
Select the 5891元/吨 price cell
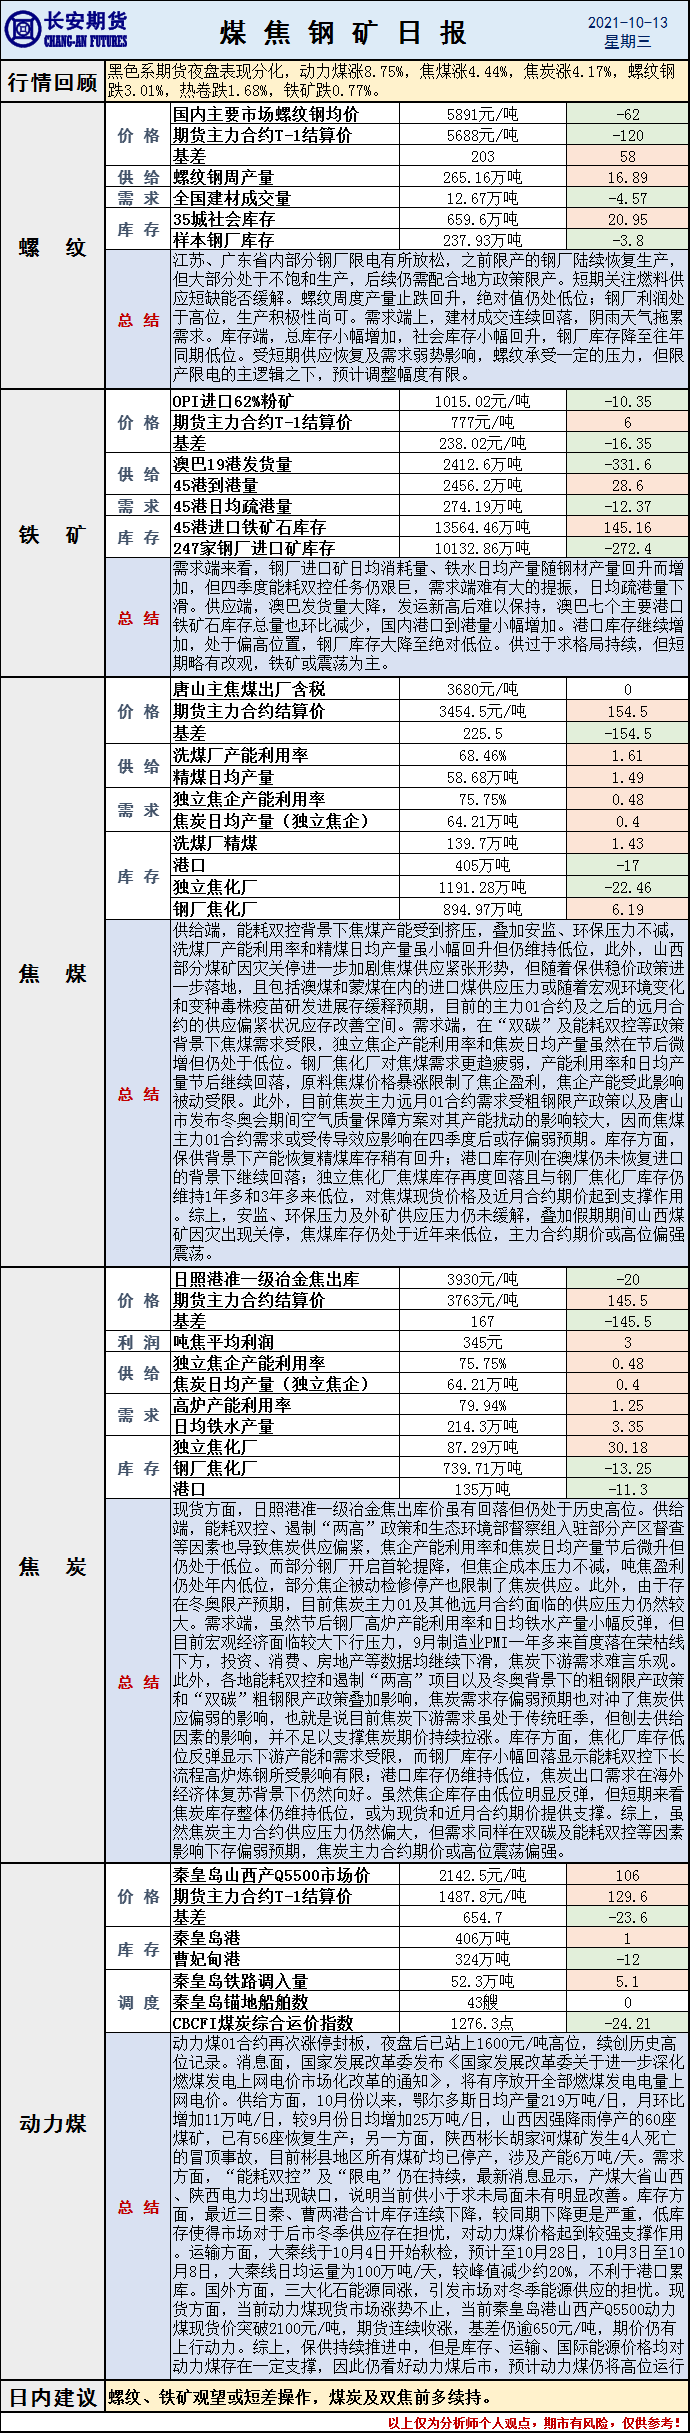pos(482,114)
